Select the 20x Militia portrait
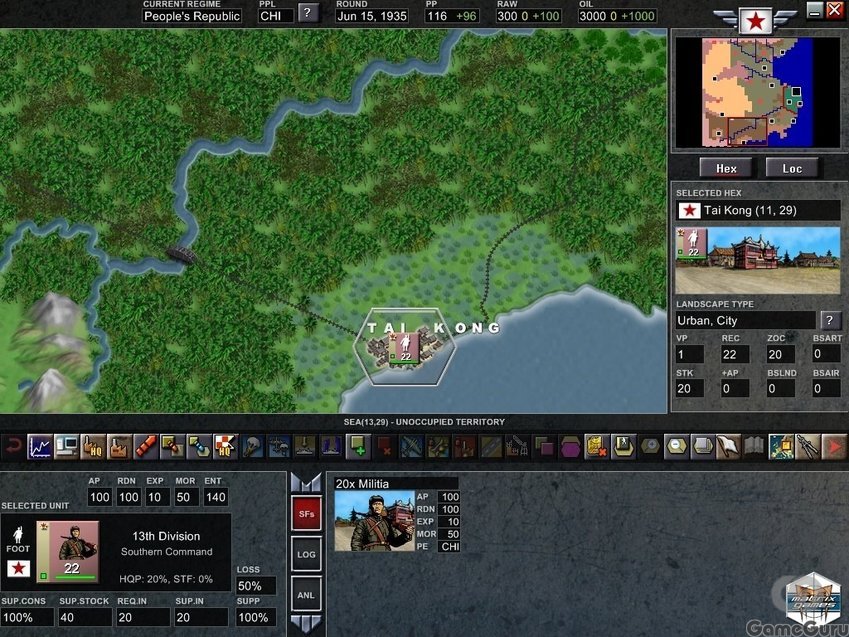Image resolution: width=849 pixels, height=637 pixels. (x=375, y=521)
